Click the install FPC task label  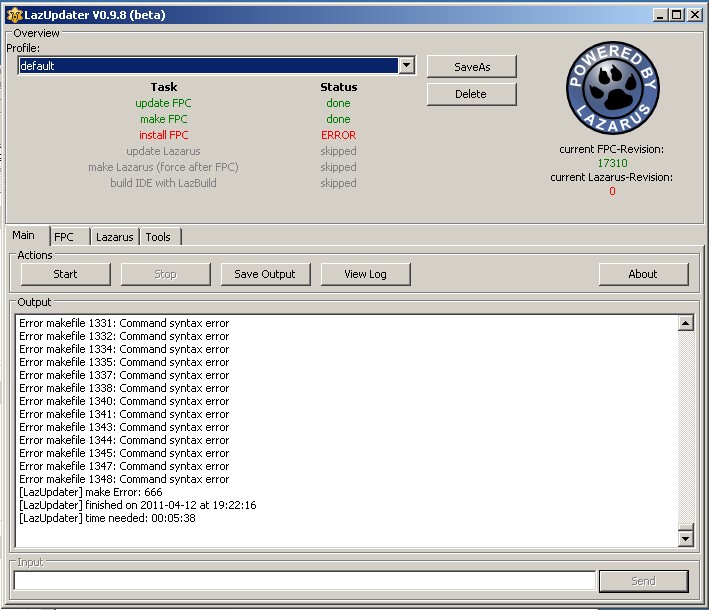click(164, 135)
